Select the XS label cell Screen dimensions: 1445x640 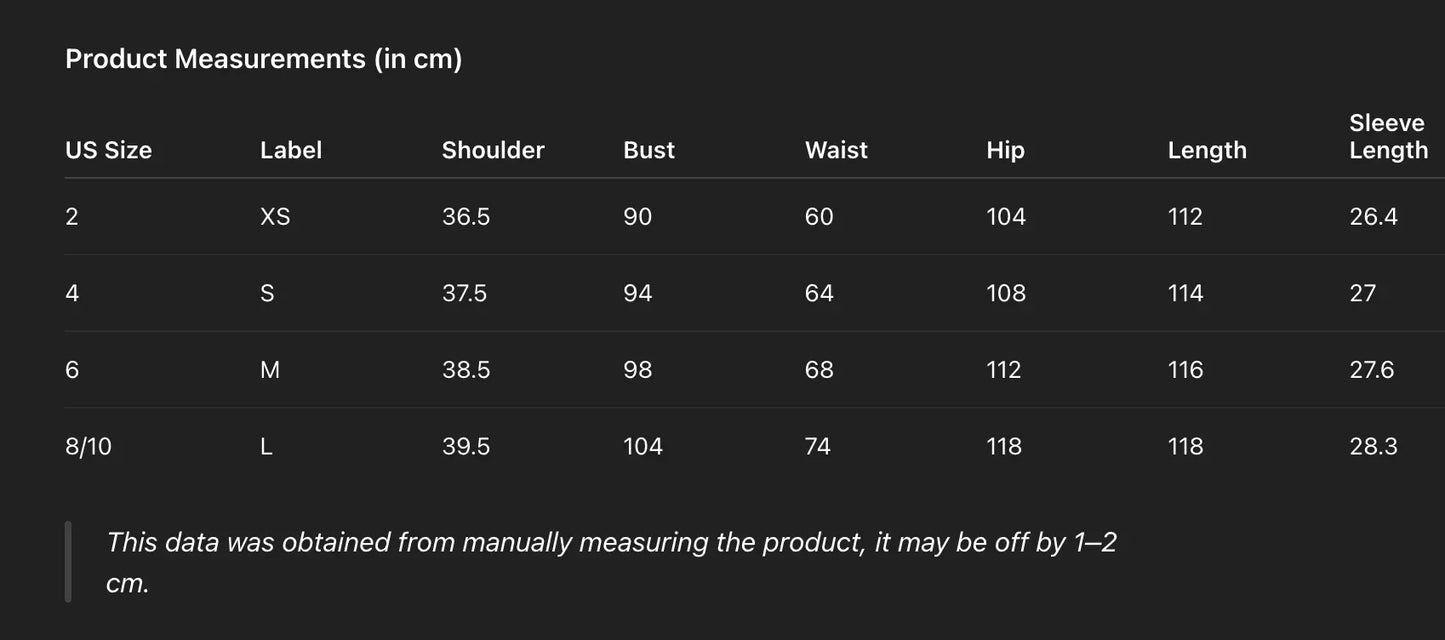(275, 217)
